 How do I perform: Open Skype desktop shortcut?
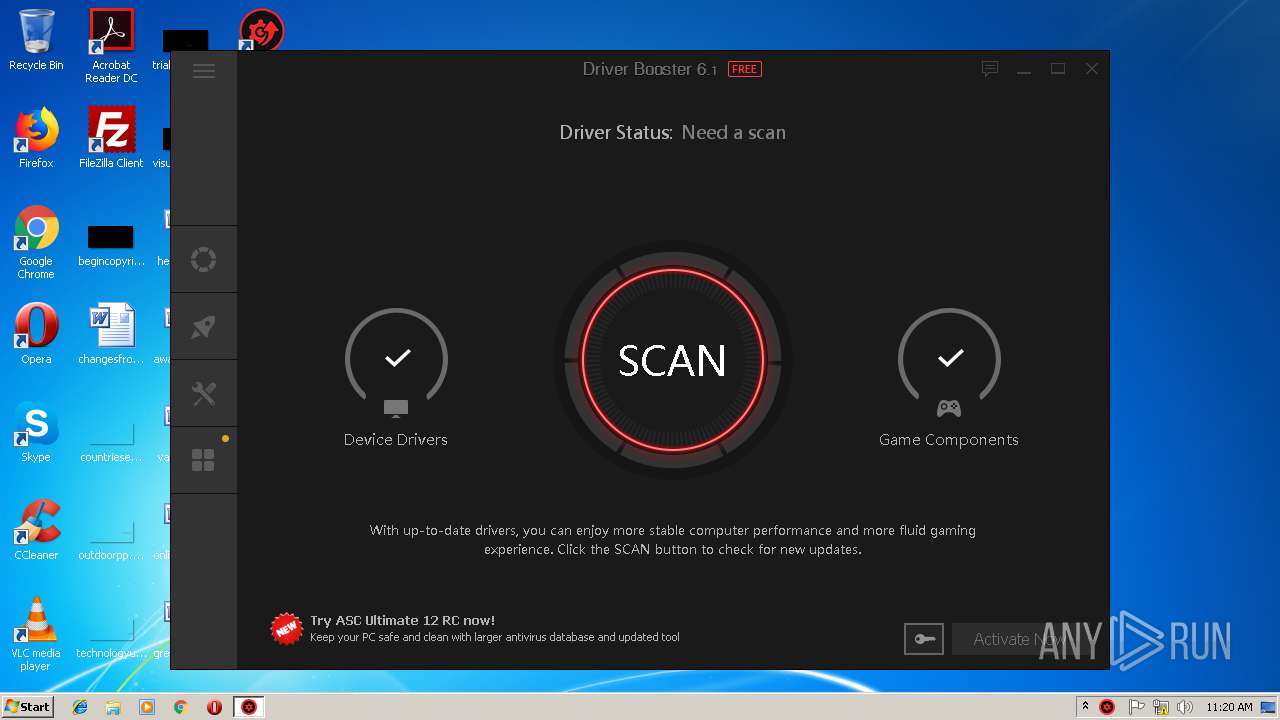click(36, 432)
